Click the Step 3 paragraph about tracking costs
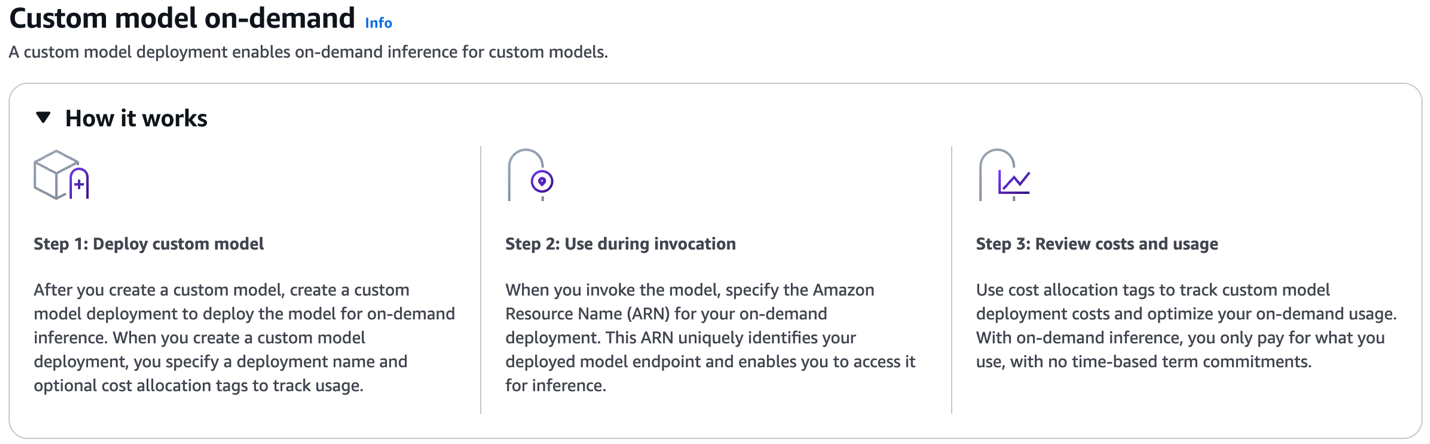This screenshot has height=444, width=1430. pyautogui.click(x=1186, y=325)
